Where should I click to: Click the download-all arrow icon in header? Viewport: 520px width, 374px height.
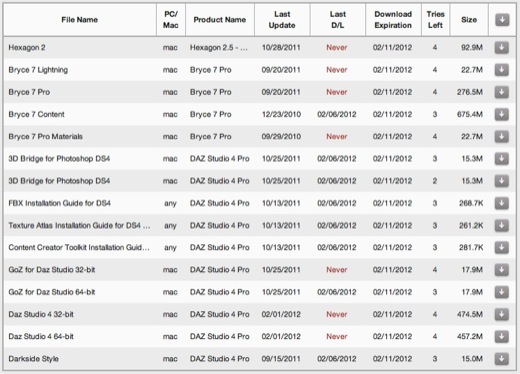pos(502,20)
